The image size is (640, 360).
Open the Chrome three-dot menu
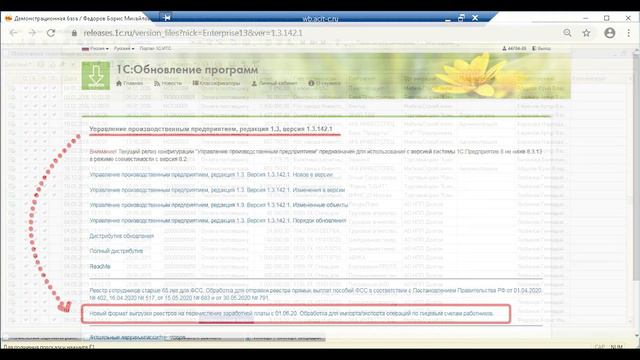[629, 33]
